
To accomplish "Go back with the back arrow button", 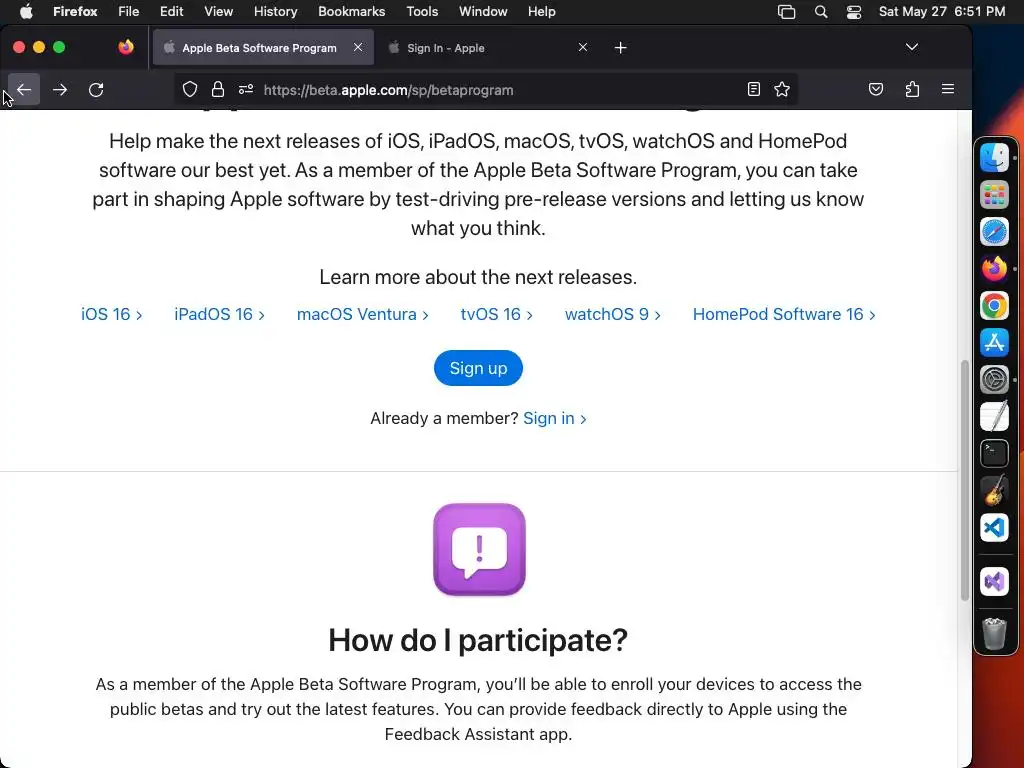I will click(x=24, y=89).
